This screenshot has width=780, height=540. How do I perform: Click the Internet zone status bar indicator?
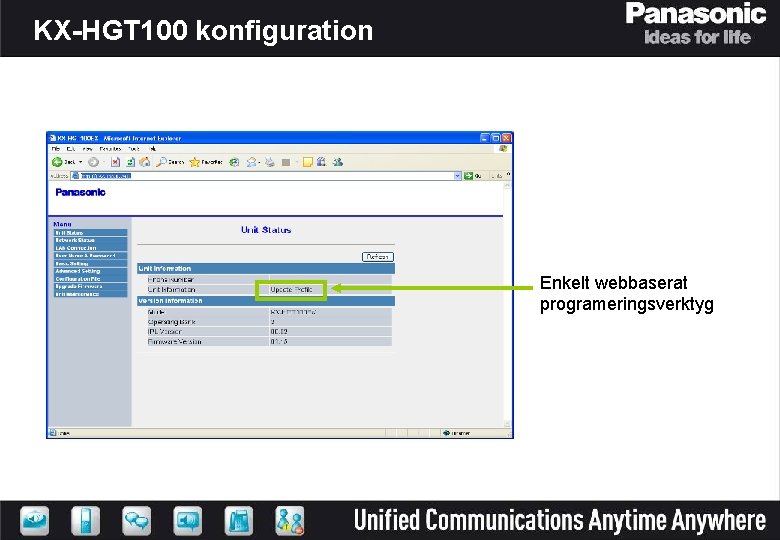(457, 433)
